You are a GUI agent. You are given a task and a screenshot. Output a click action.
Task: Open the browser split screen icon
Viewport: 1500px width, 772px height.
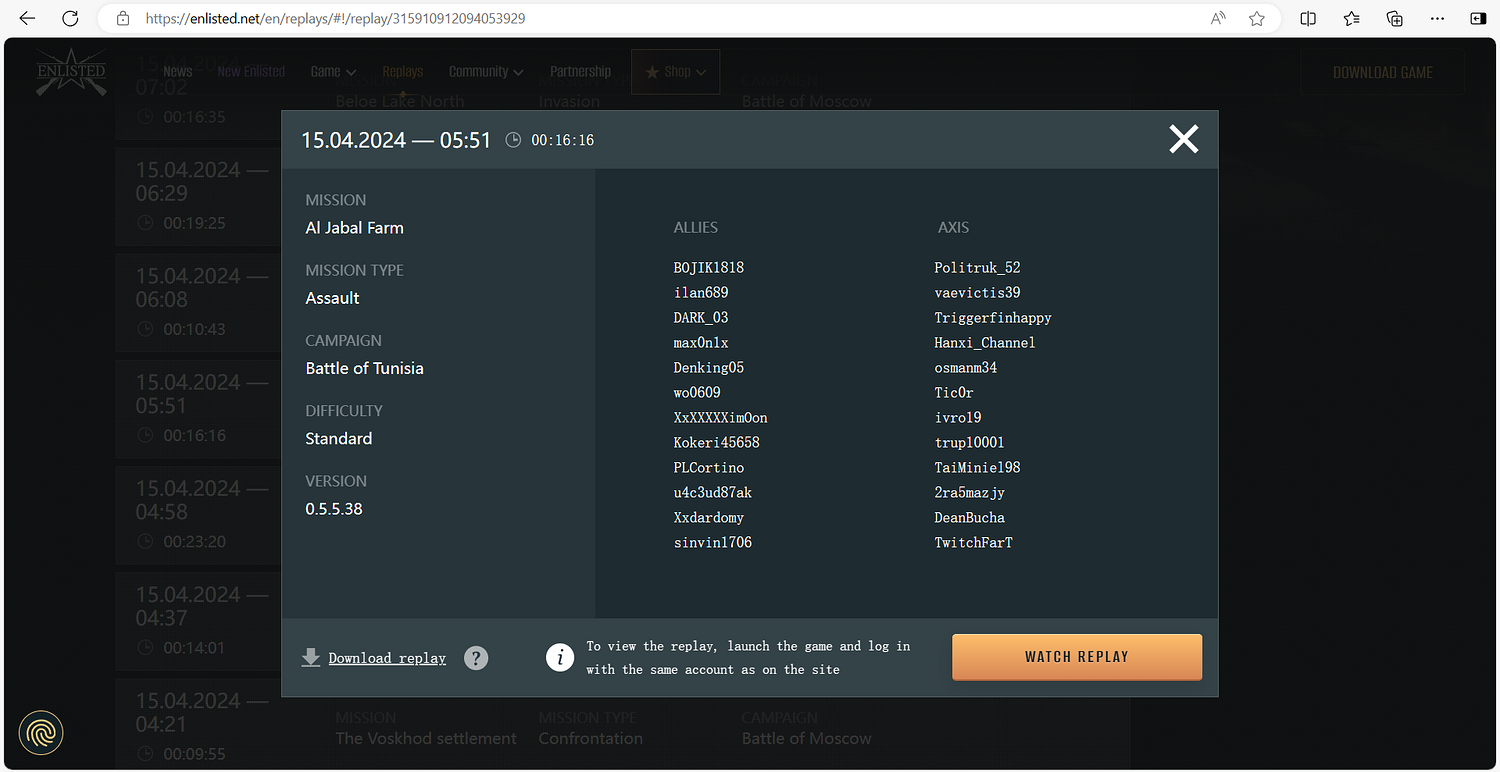tap(1308, 18)
